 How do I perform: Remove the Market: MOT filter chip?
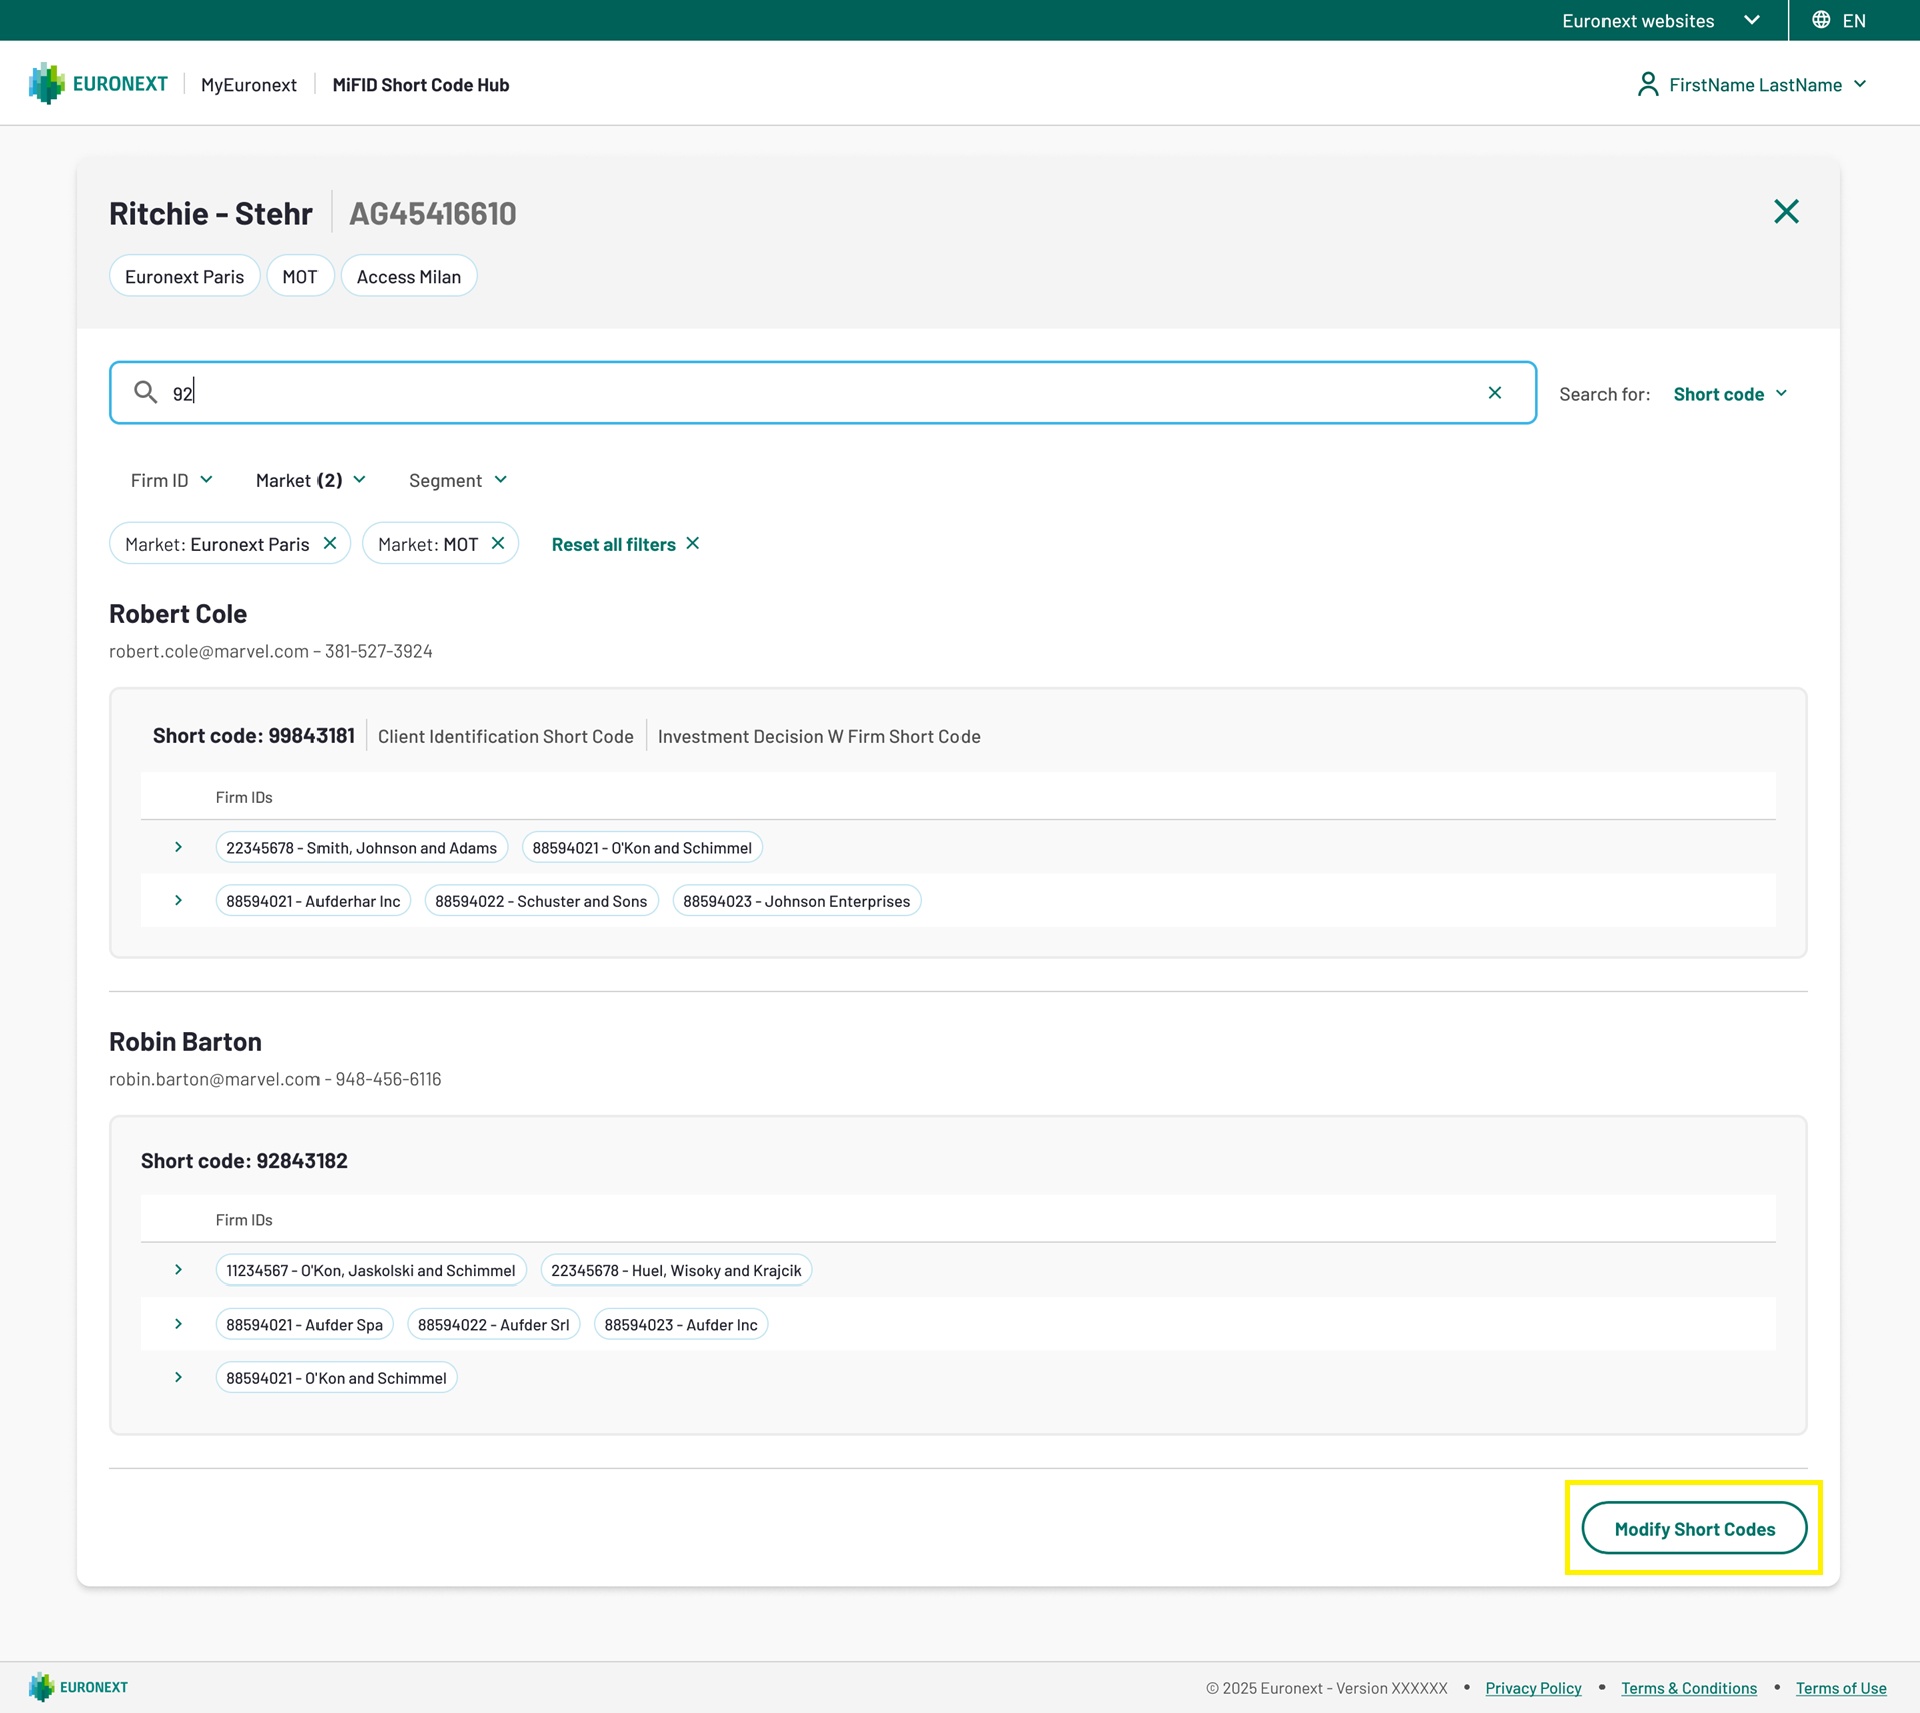(498, 543)
